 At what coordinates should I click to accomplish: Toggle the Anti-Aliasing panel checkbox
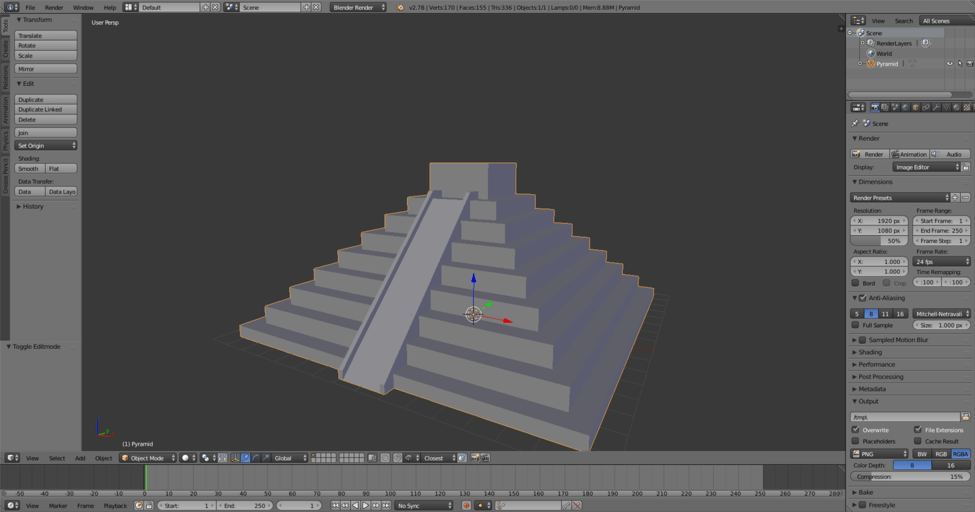(x=862, y=298)
